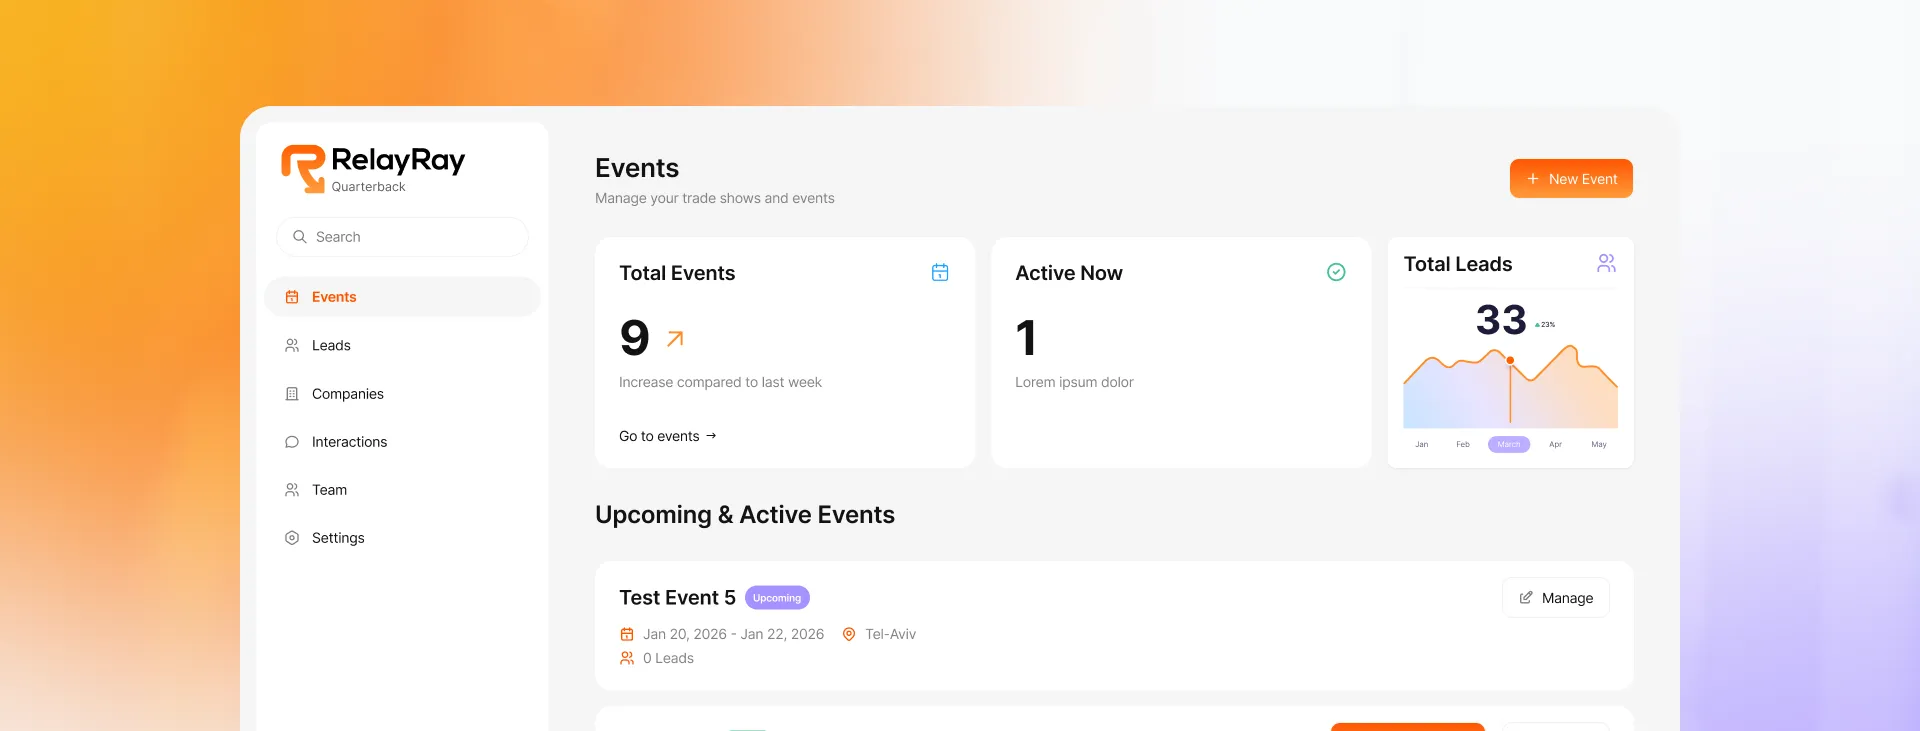Open the Events menu item
Viewport: 1920px width, 731px height.
pyautogui.click(x=402, y=297)
